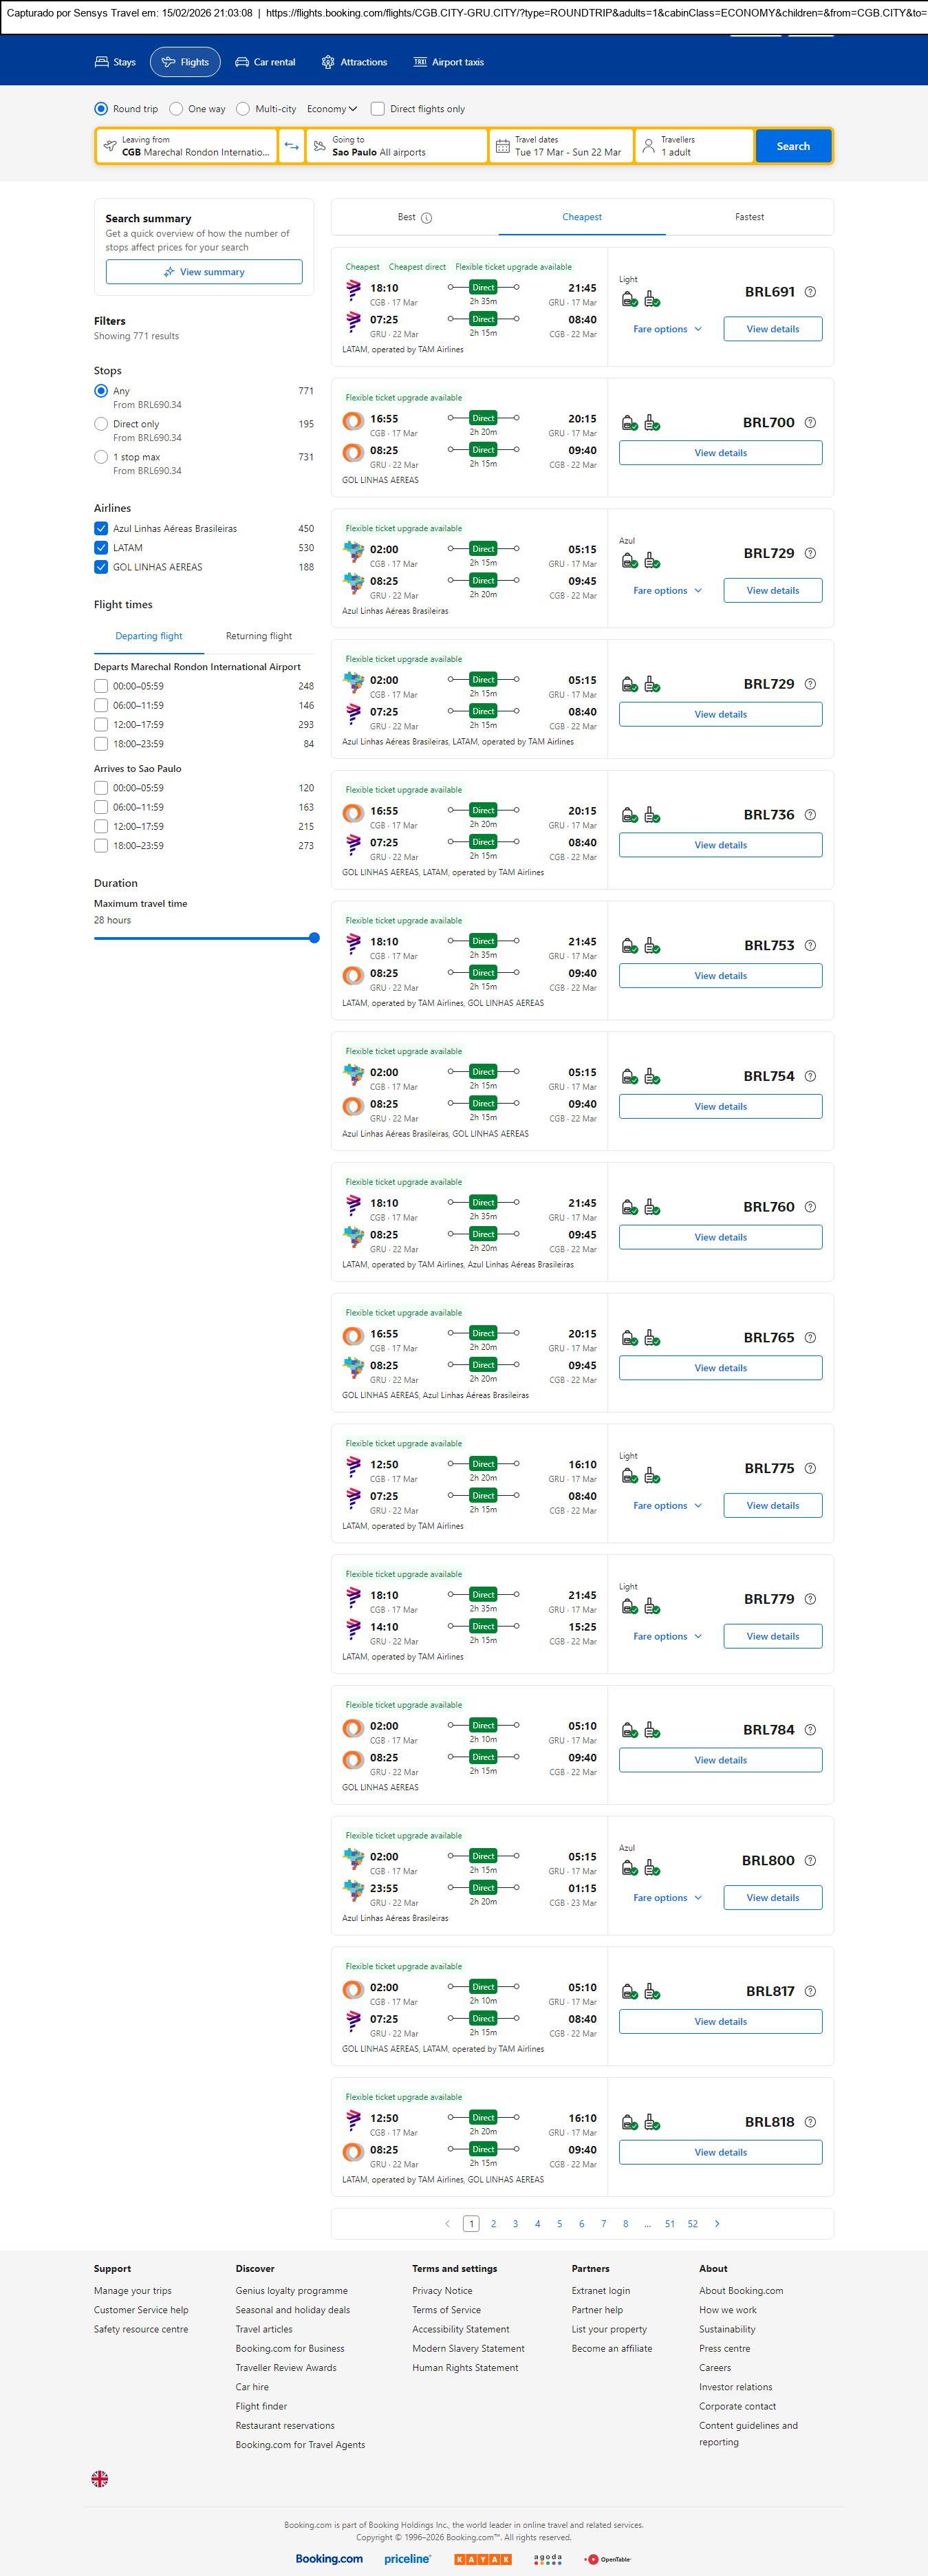Switch to the Fastest results tab
This screenshot has width=928, height=2576.
point(749,217)
